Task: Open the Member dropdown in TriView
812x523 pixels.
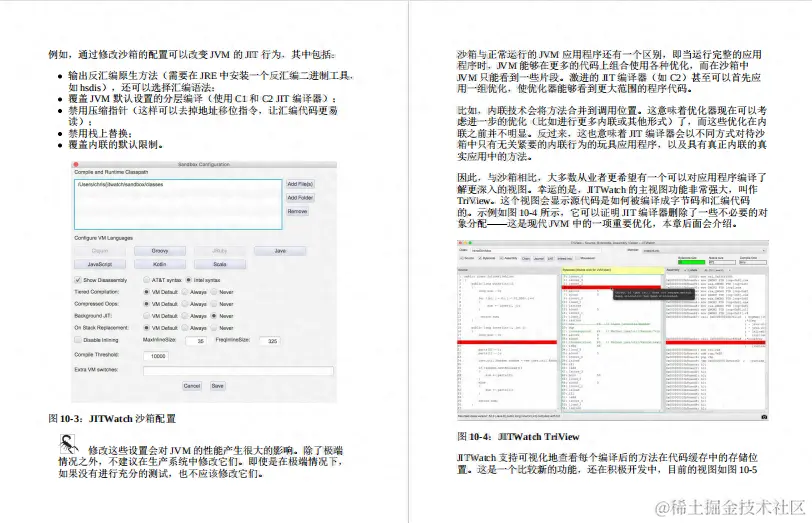Action: tap(703, 251)
